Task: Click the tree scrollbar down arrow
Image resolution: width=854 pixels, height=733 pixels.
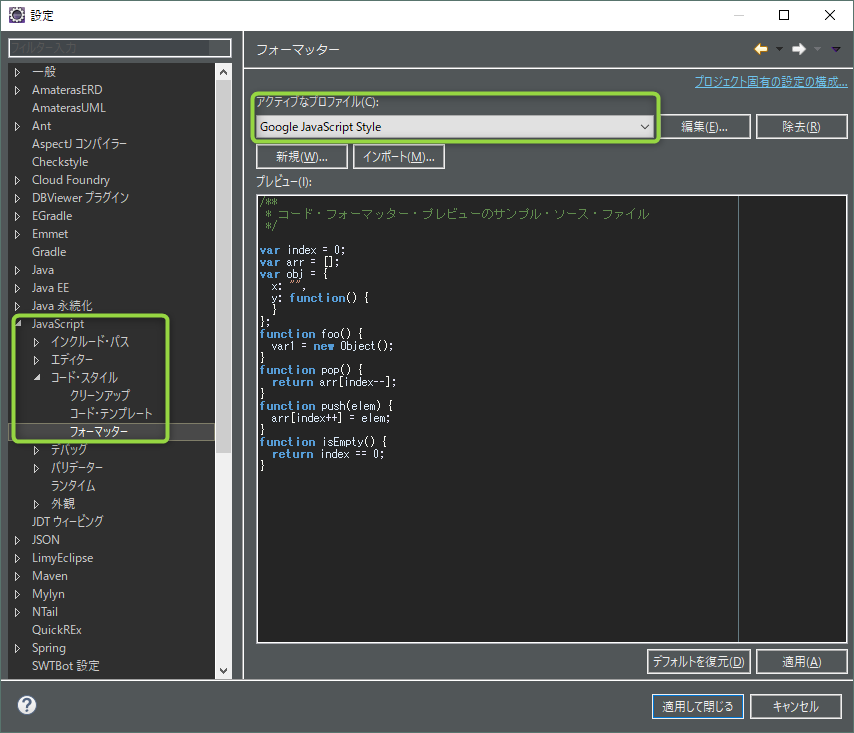Action: tap(223, 671)
